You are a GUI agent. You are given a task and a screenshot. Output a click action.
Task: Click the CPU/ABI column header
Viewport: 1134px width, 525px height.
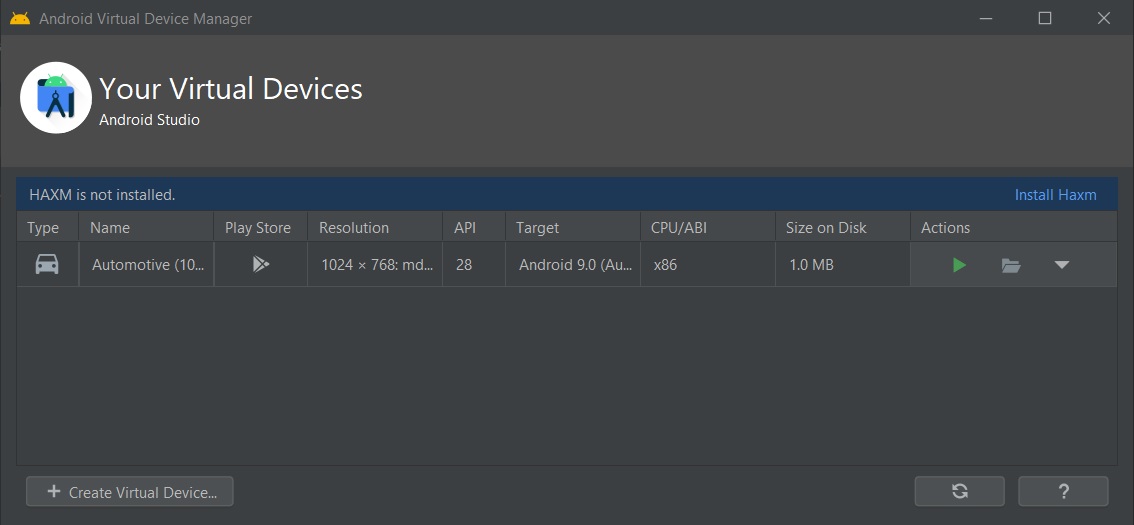click(x=678, y=228)
